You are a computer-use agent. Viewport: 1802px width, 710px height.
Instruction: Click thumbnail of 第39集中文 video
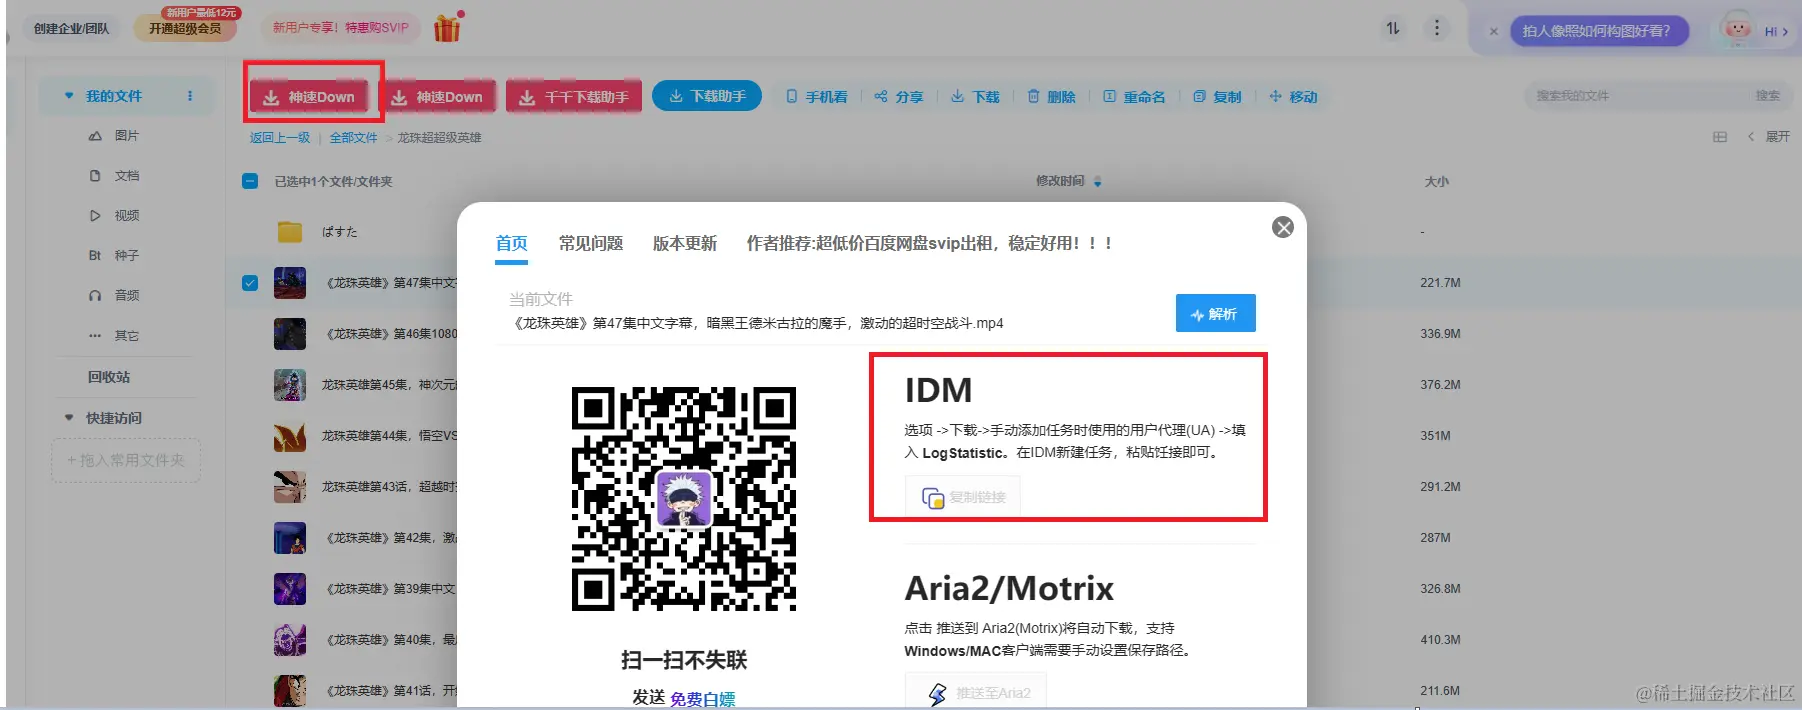click(x=290, y=589)
